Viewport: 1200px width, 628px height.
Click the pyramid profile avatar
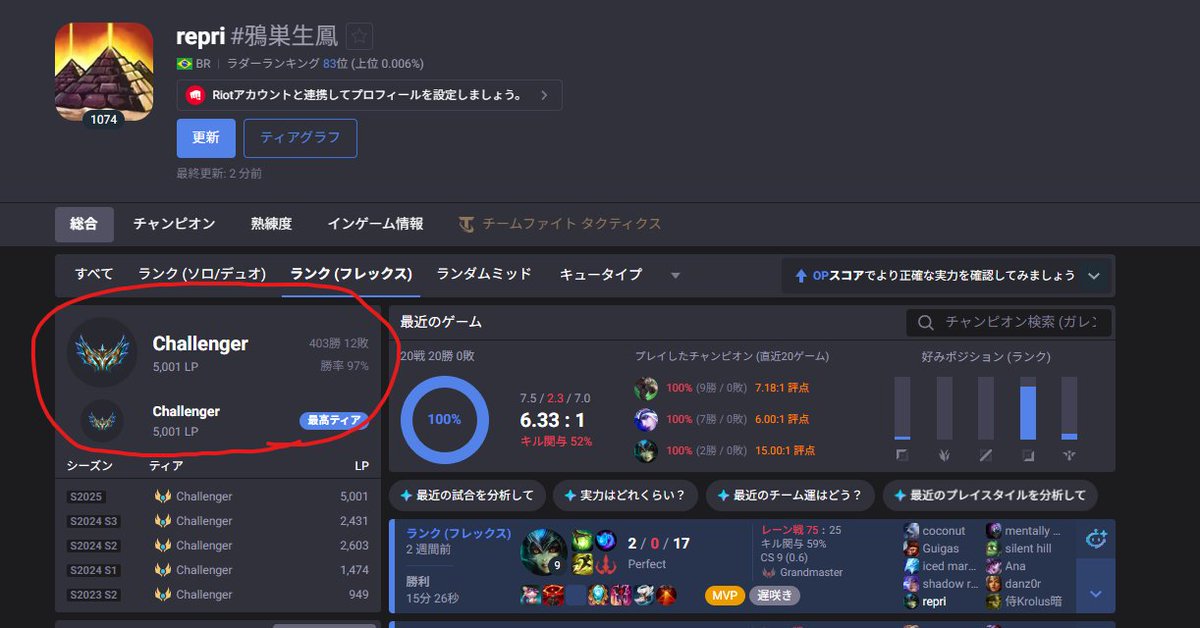click(104, 72)
